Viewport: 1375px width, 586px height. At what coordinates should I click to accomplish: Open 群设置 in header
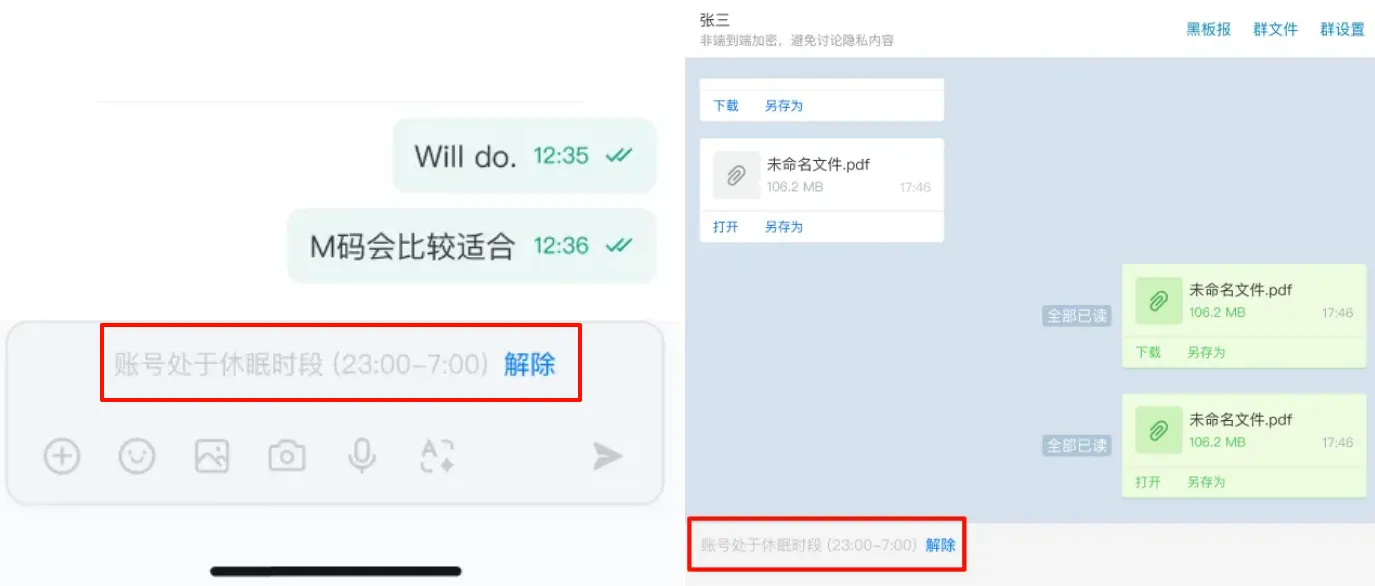(x=1342, y=29)
